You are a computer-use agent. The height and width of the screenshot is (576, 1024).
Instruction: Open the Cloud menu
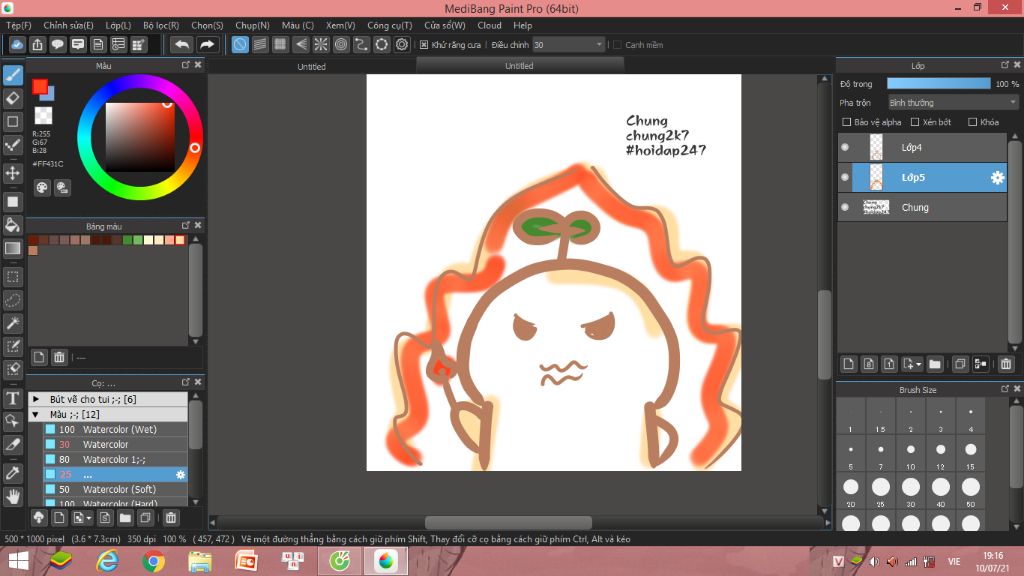(489, 25)
